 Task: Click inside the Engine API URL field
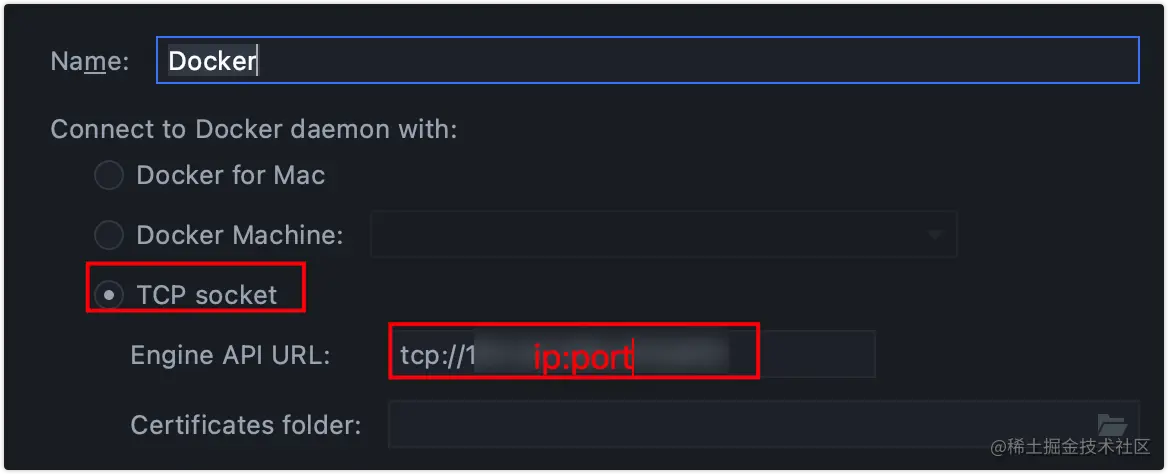pyautogui.click(x=632, y=354)
